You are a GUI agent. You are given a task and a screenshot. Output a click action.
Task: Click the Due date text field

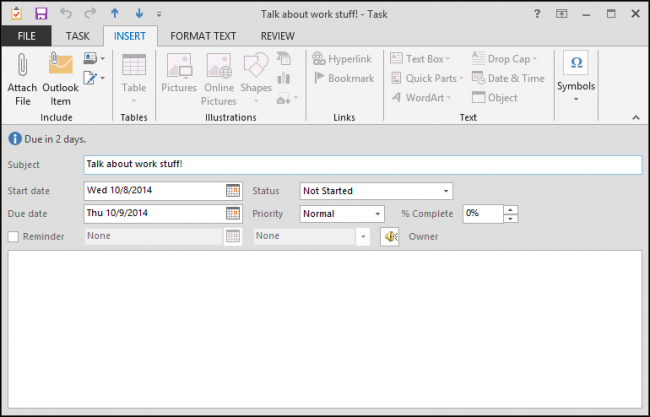pyautogui.click(x=153, y=213)
